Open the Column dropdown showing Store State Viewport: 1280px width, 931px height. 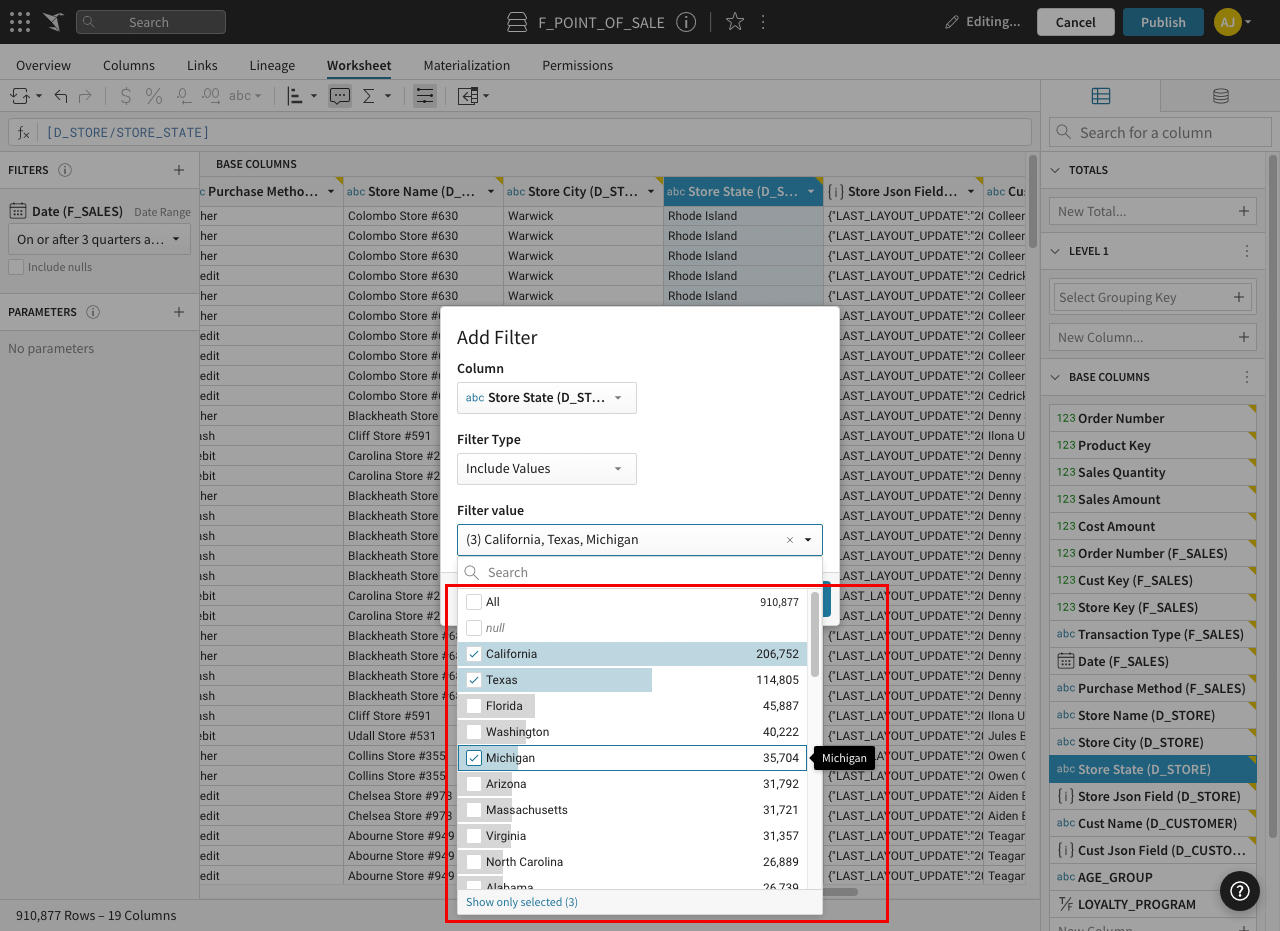[546, 398]
